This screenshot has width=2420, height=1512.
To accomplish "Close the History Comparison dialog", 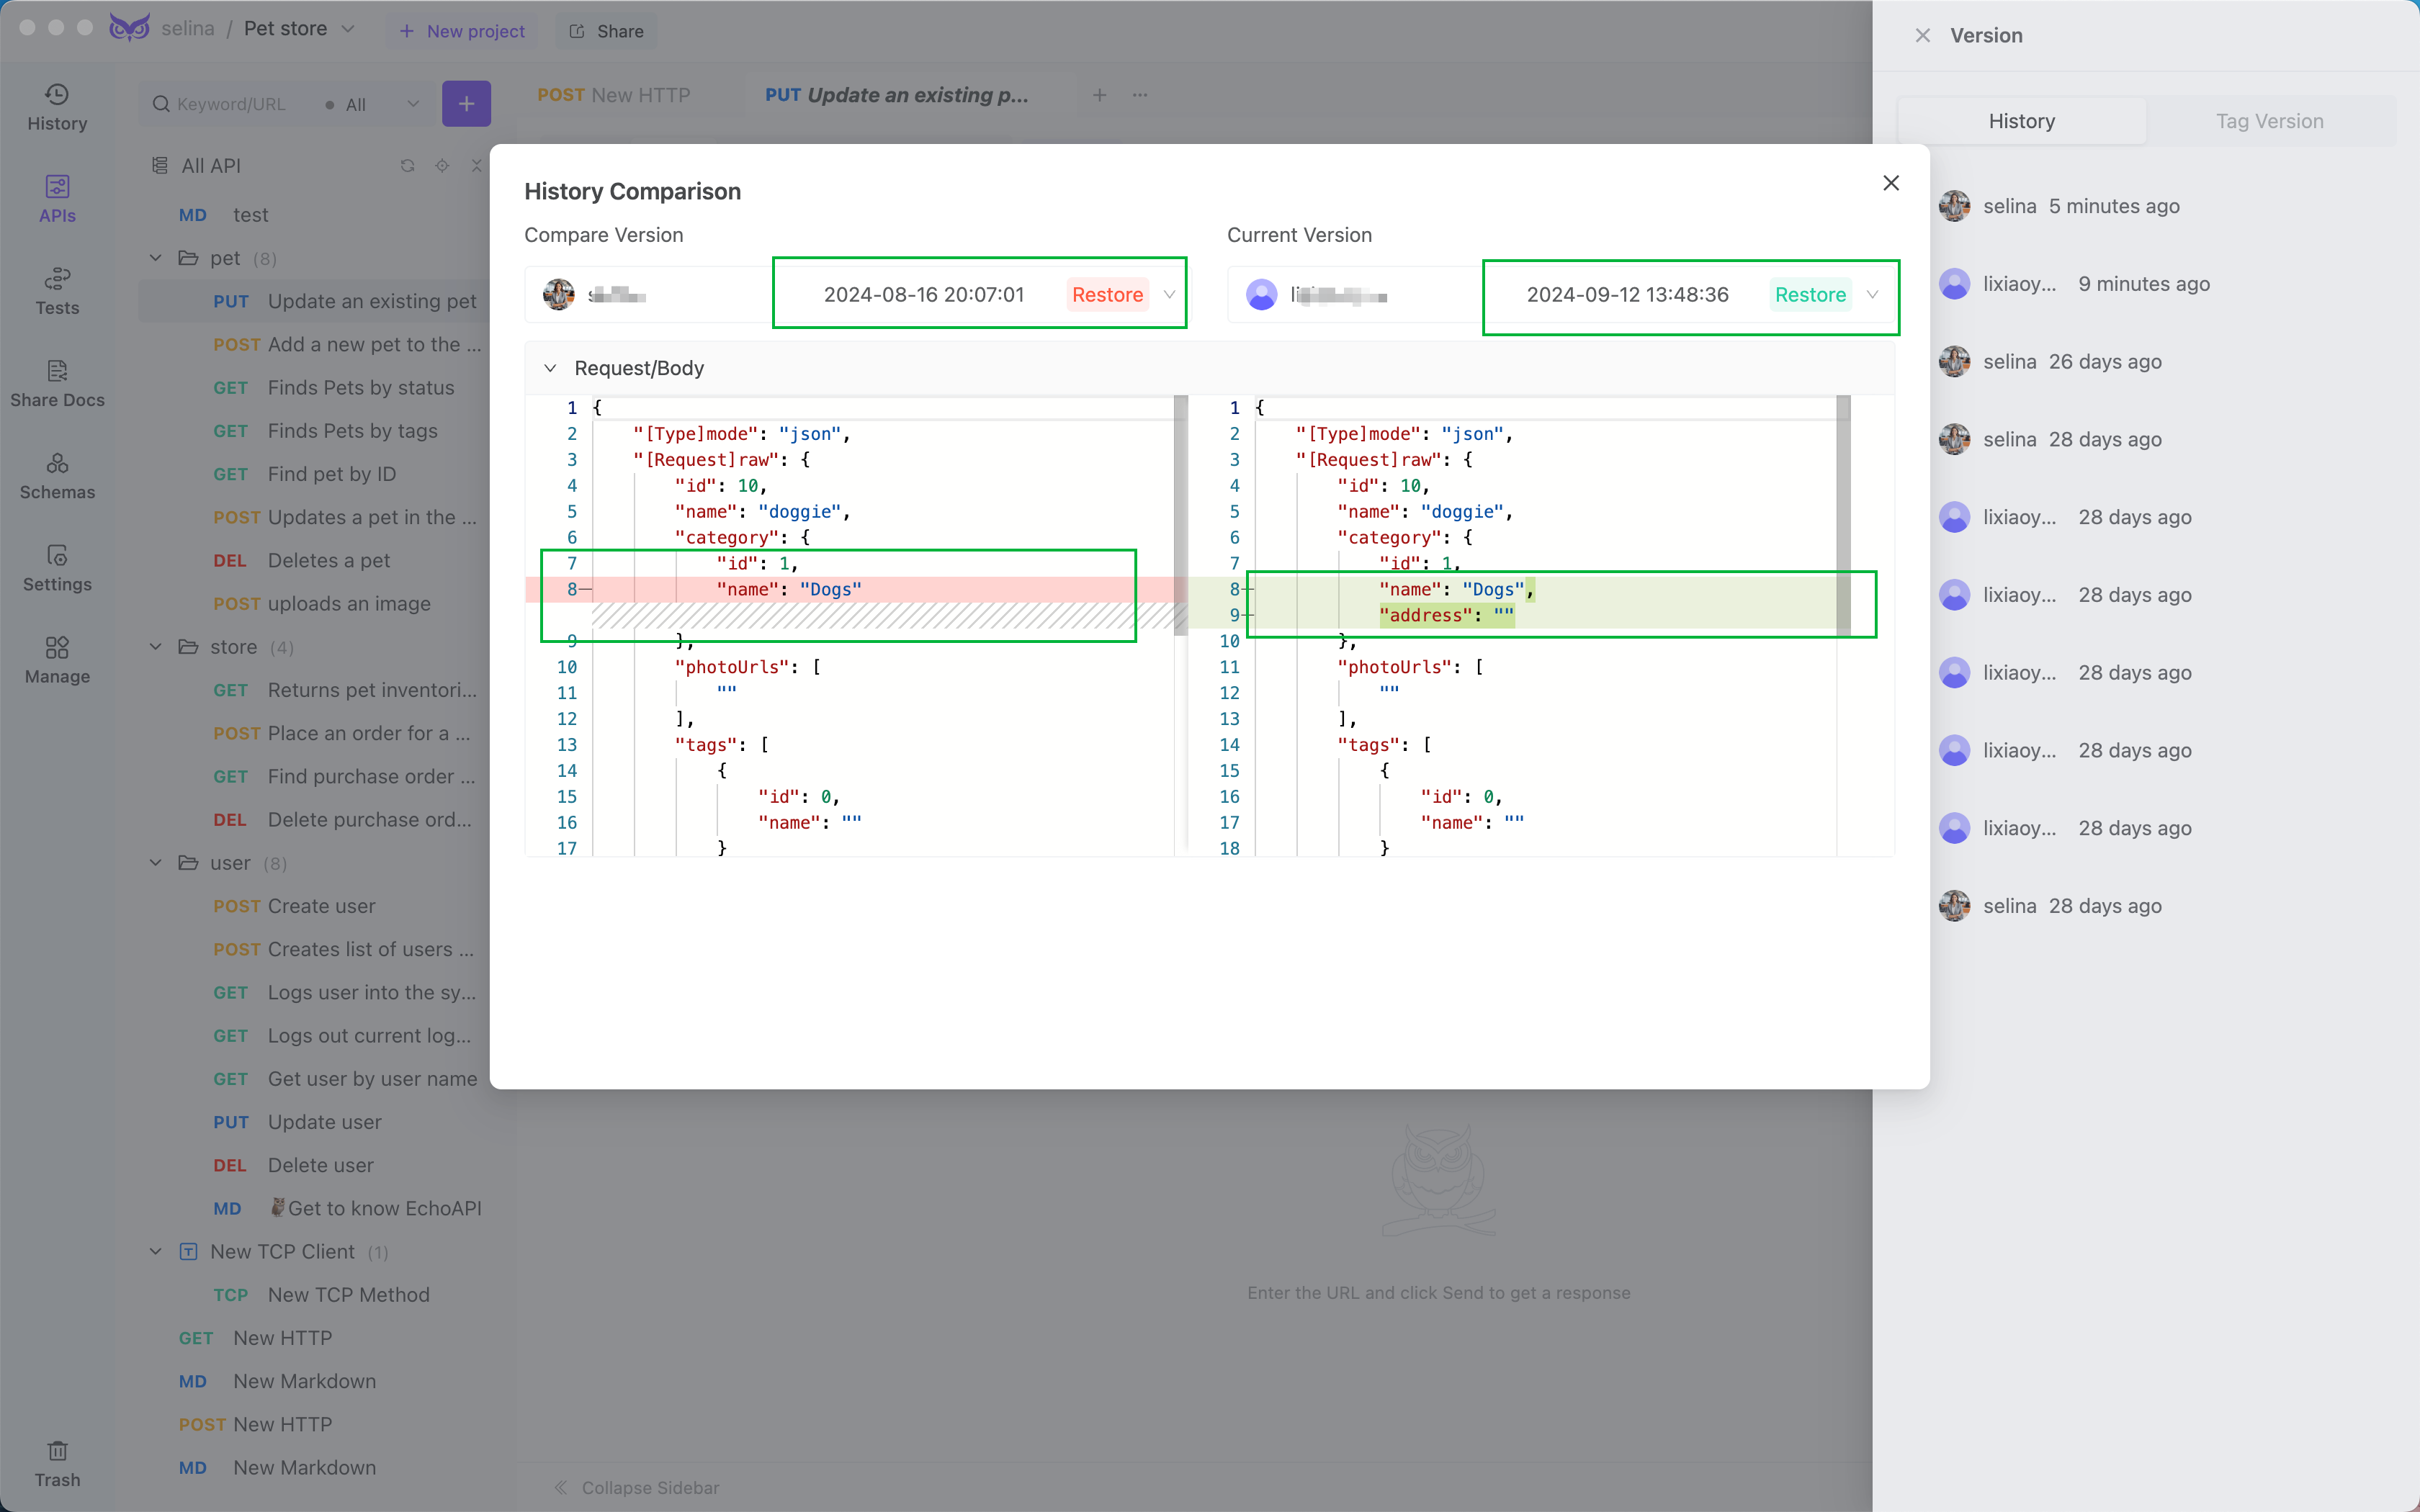I will click(x=1890, y=183).
